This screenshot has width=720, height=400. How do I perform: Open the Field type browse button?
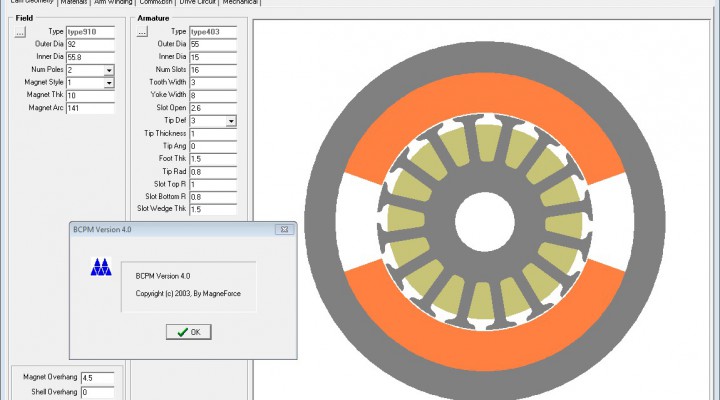[x=19, y=32]
